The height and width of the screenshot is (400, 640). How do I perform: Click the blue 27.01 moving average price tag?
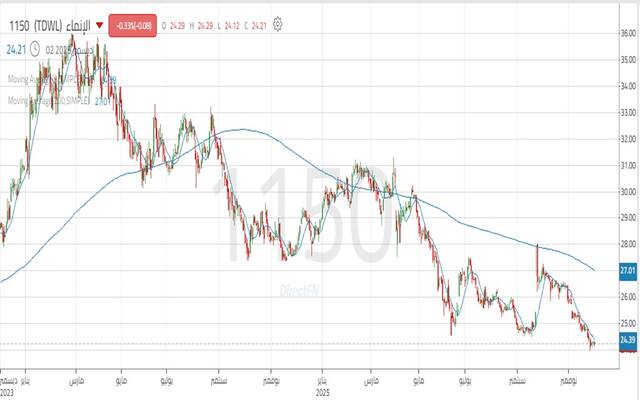pos(627,270)
